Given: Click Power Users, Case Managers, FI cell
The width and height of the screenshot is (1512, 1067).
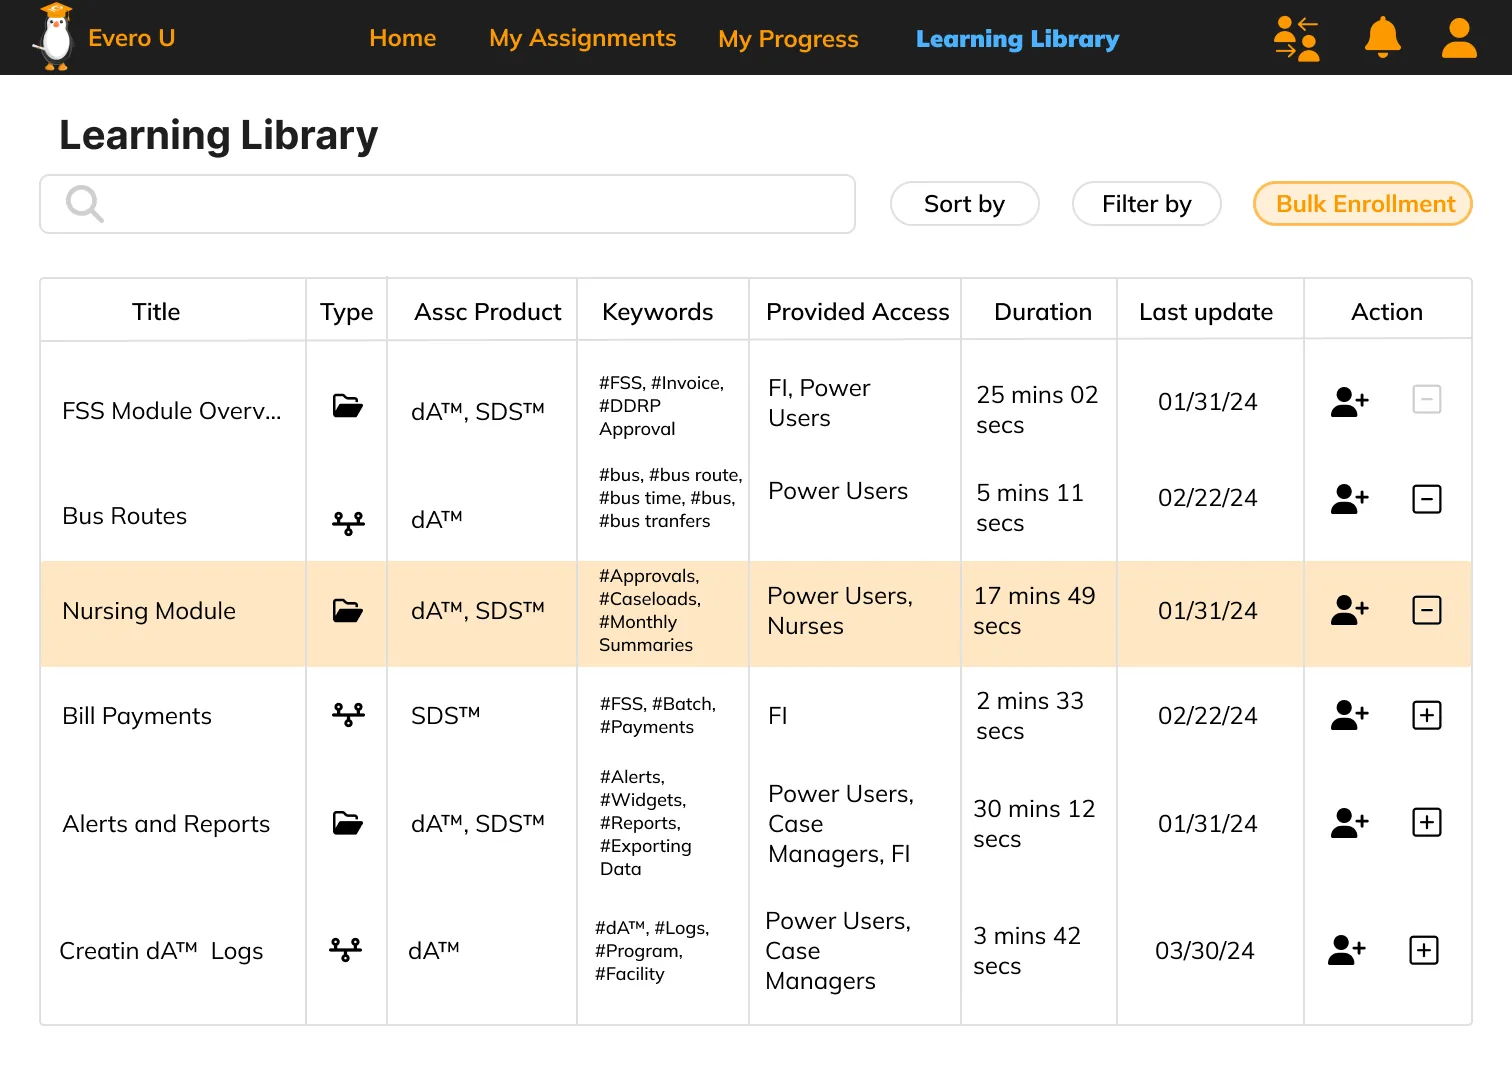Looking at the screenshot, I should click(x=841, y=824).
